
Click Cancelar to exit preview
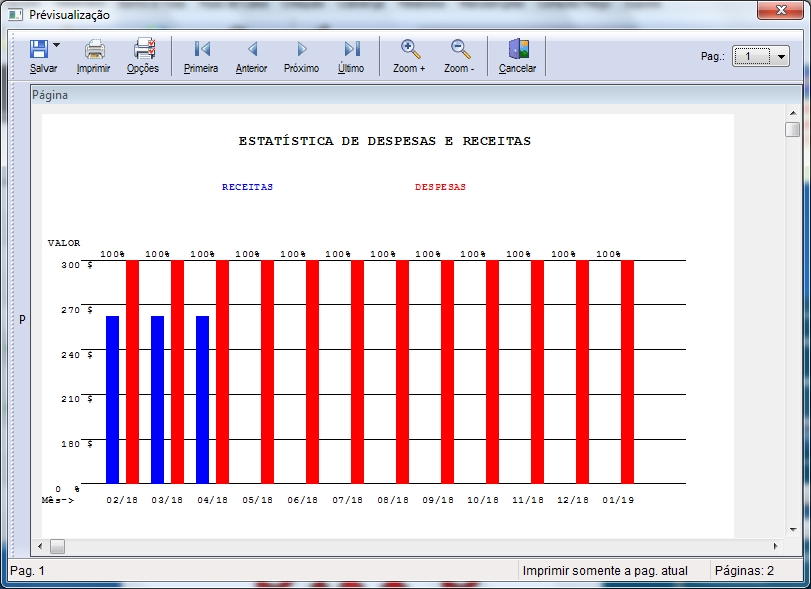[517, 49]
